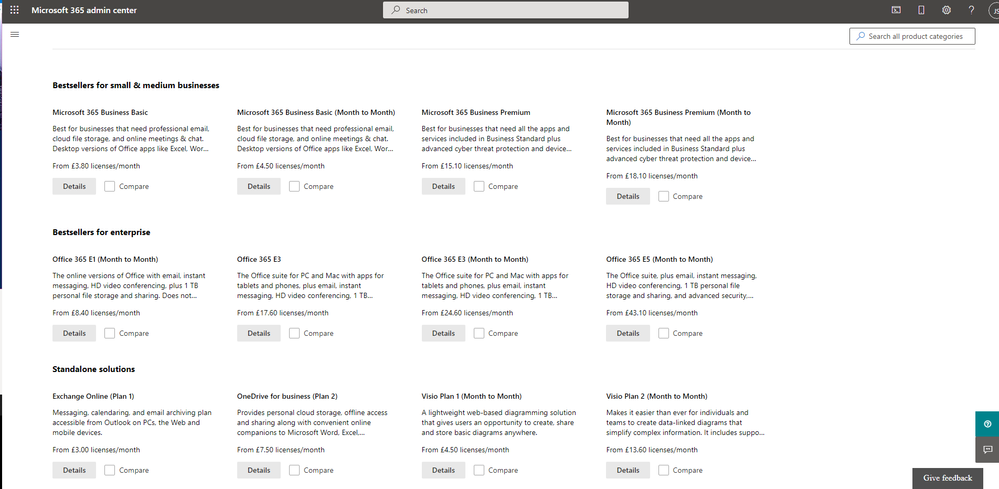The height and width of the screenshot is (489, 999).
Task: Open Details for Office 365 E3 (Month to Month)
Action: pos(443,333)
